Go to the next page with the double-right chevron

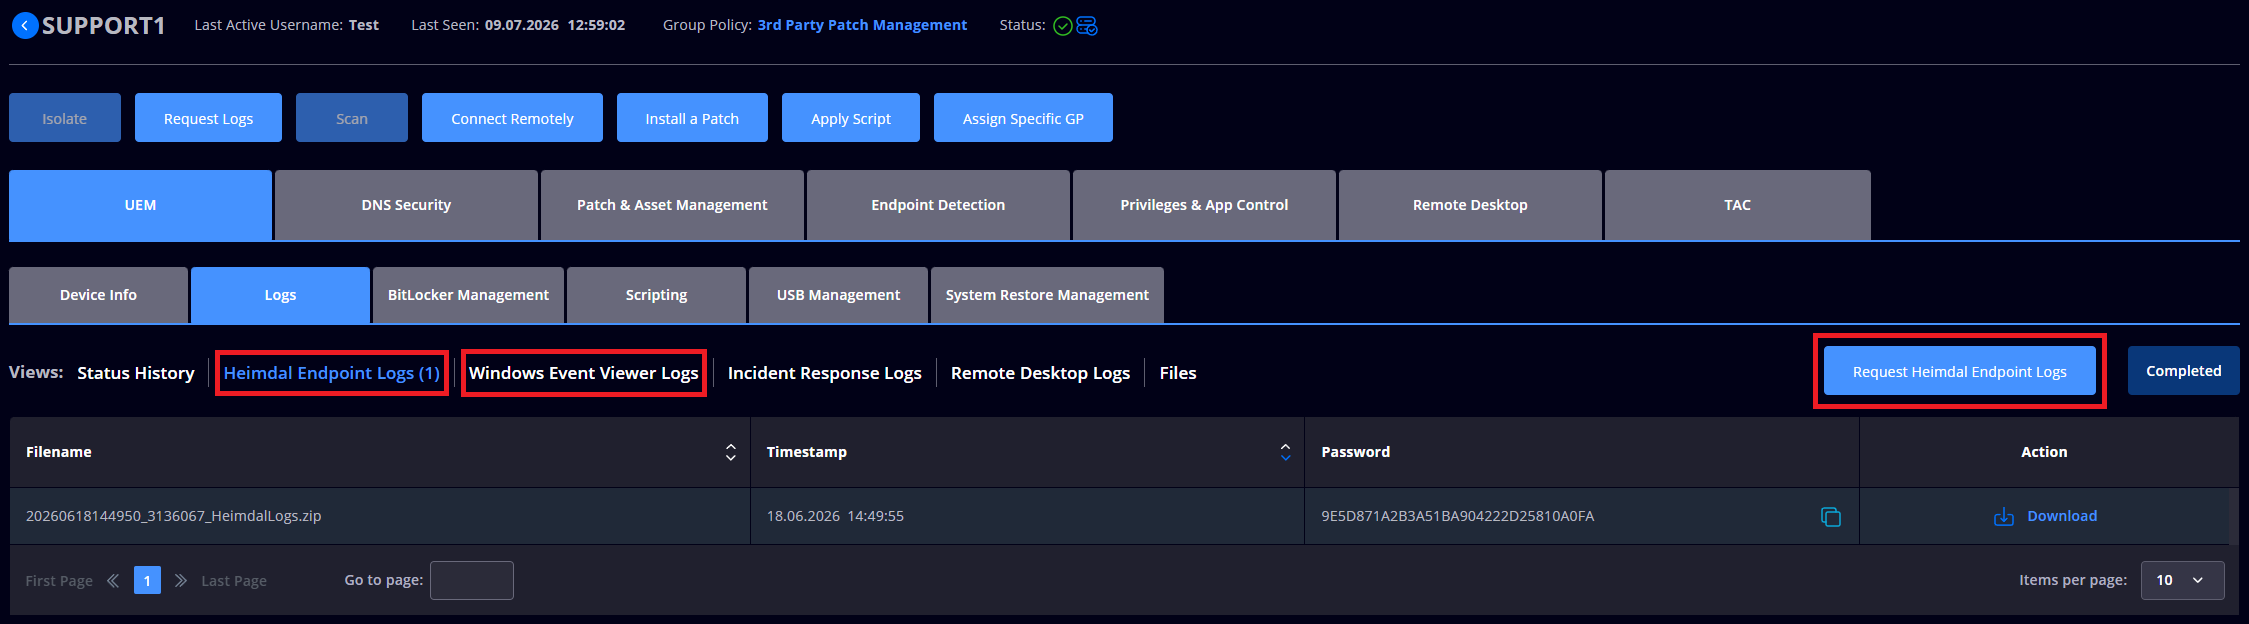(x=181, y=580)
